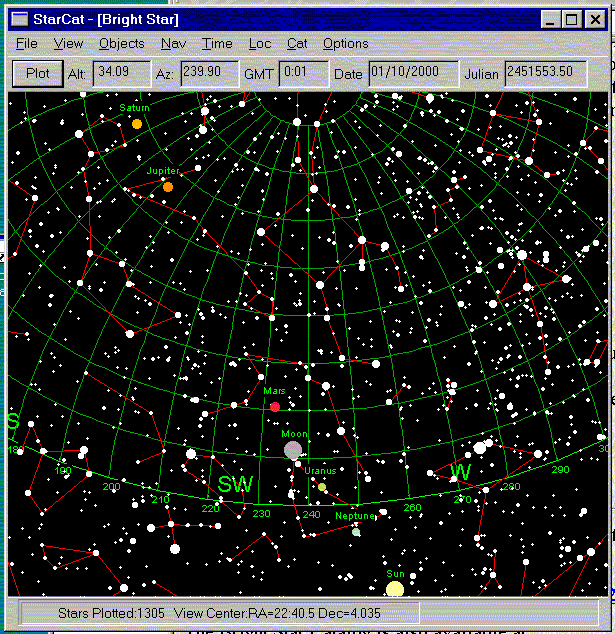Click the Uranus text label

(x=320, y=471)
